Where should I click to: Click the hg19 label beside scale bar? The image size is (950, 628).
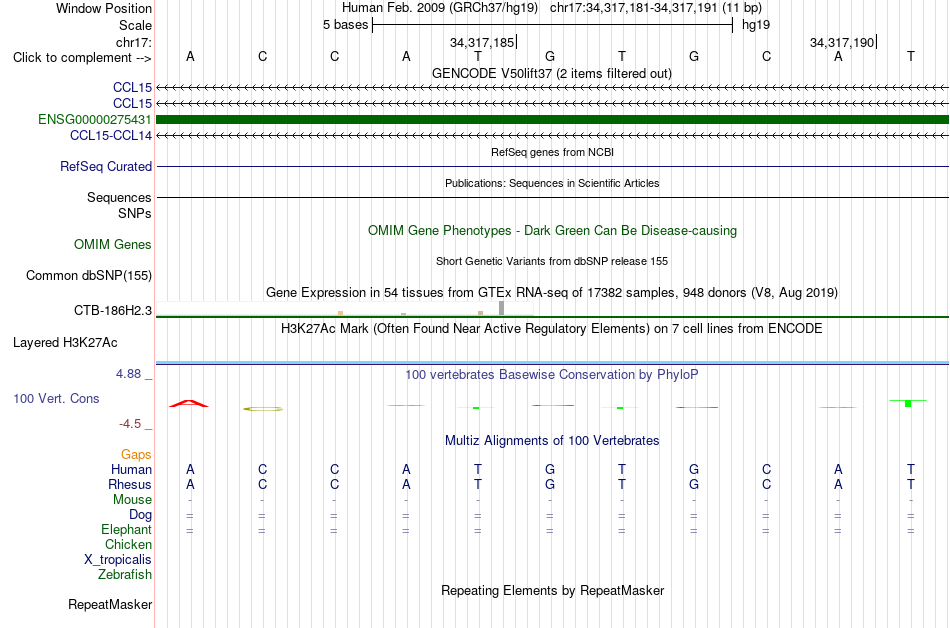tap(756, 25)
